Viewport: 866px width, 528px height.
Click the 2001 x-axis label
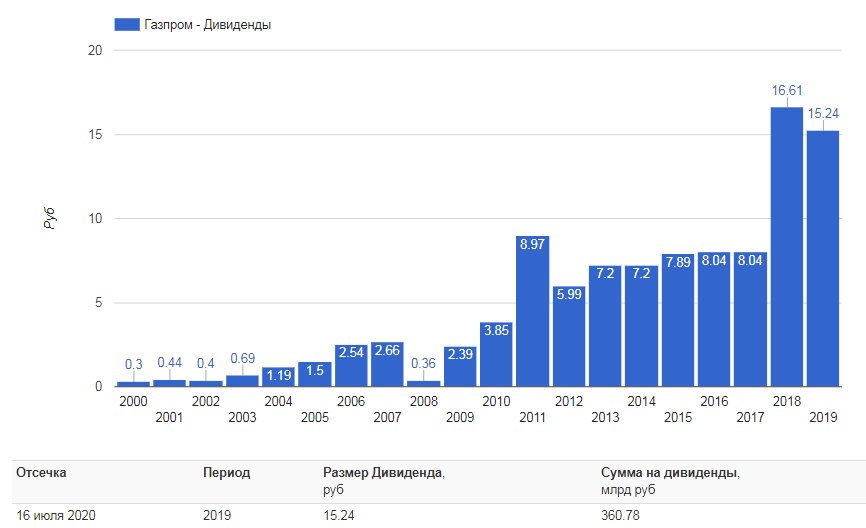point(169,417)
